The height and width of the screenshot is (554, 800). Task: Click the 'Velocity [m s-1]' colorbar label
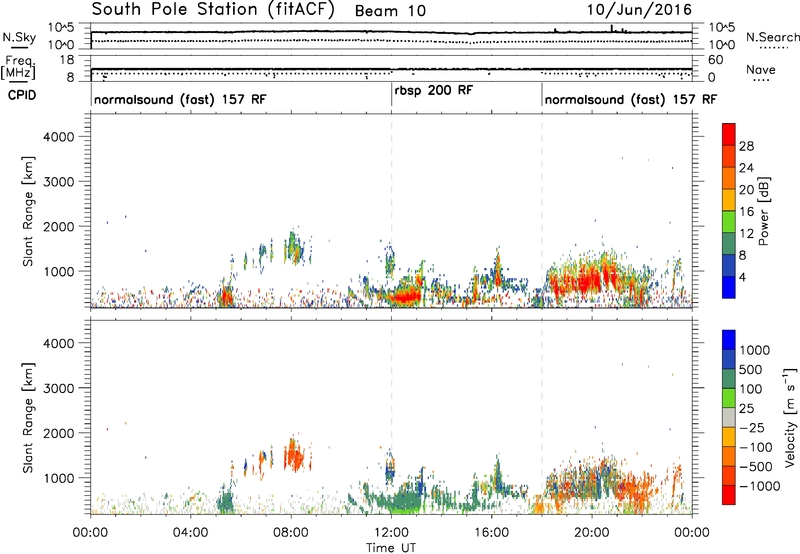pyautogui.click(x=790, y=417)
